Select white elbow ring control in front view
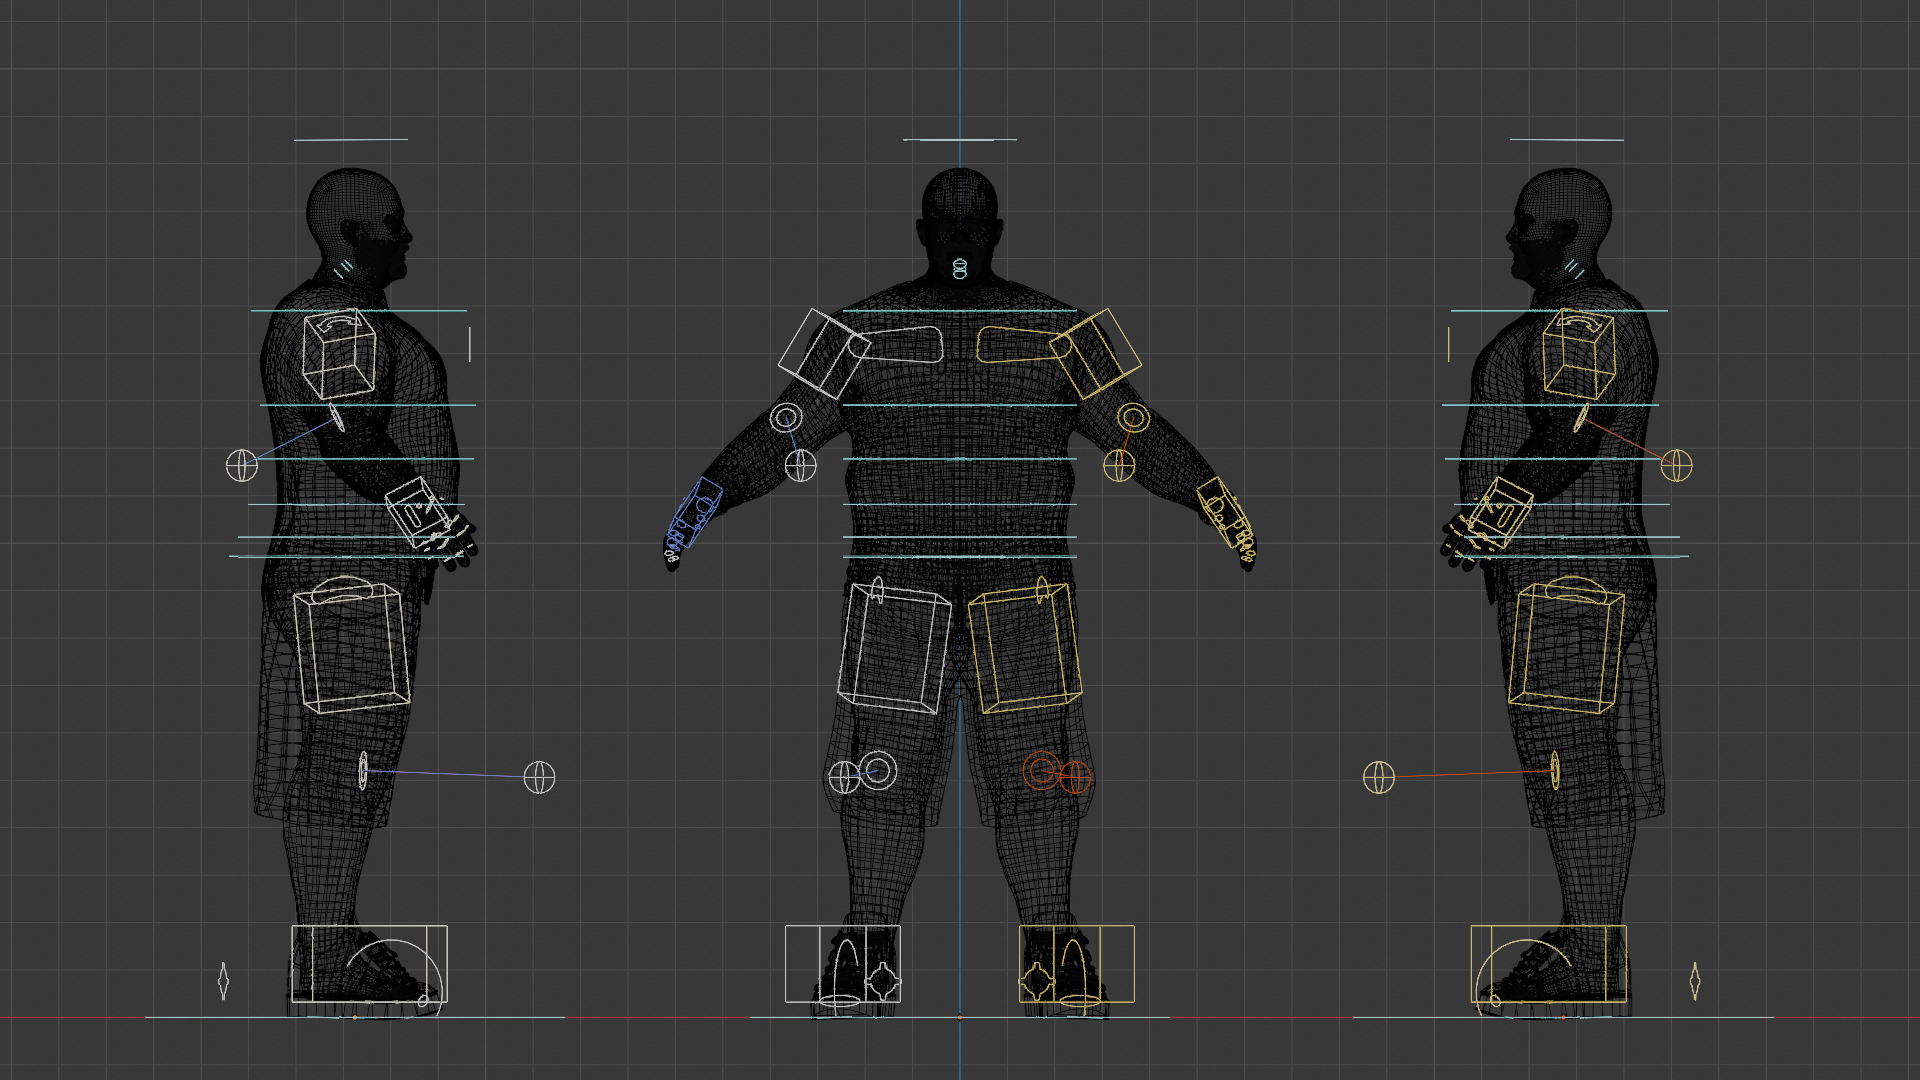The height and width of the screenshot is (1080, 1920). pos(786,417)
